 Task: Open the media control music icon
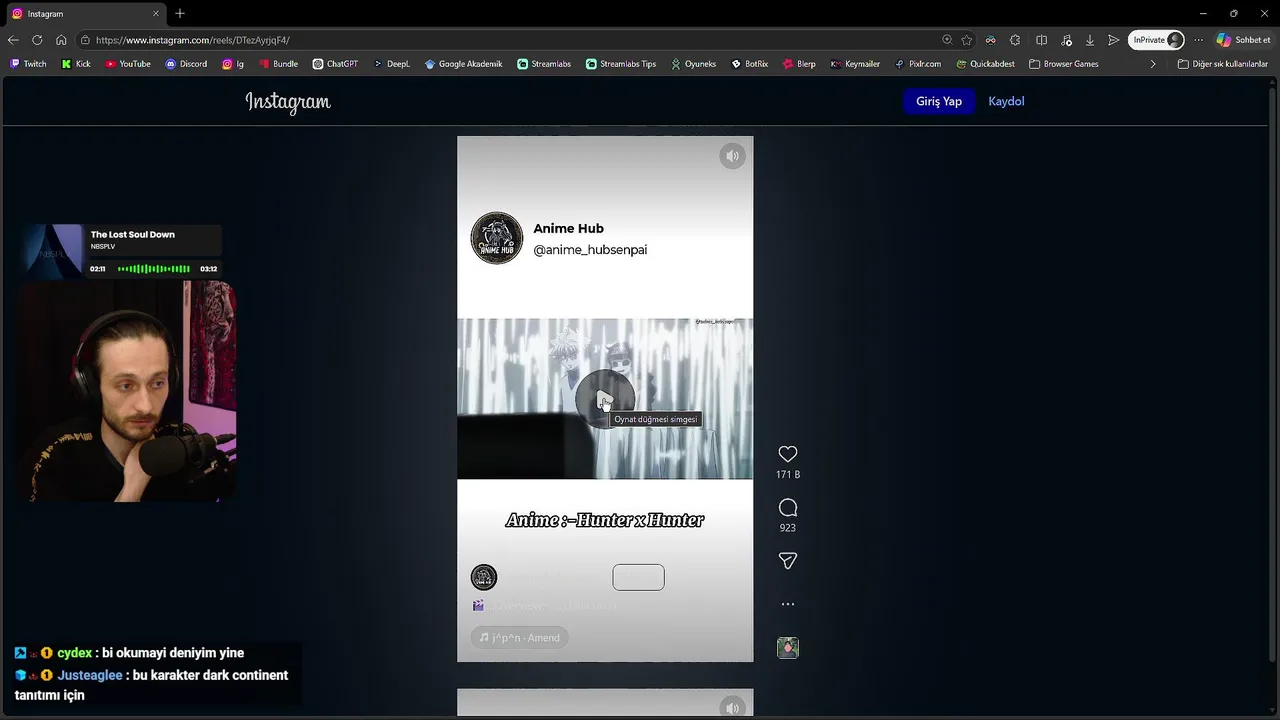coord(1066,40)
